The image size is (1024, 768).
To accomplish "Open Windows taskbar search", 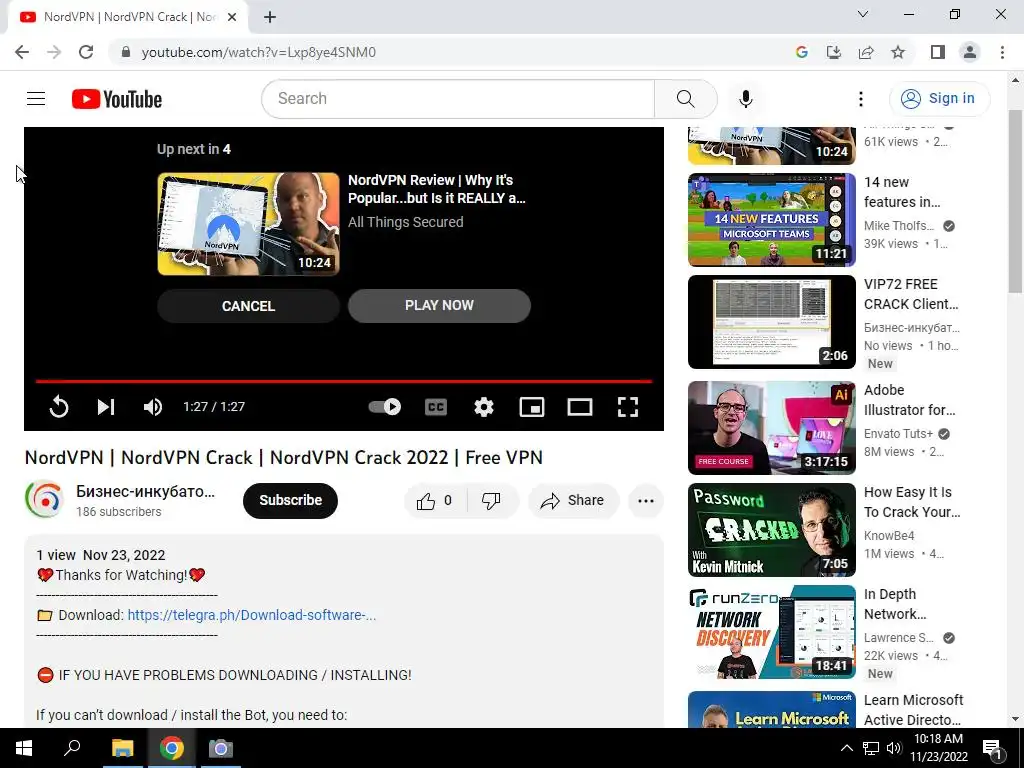I will 72,748.
